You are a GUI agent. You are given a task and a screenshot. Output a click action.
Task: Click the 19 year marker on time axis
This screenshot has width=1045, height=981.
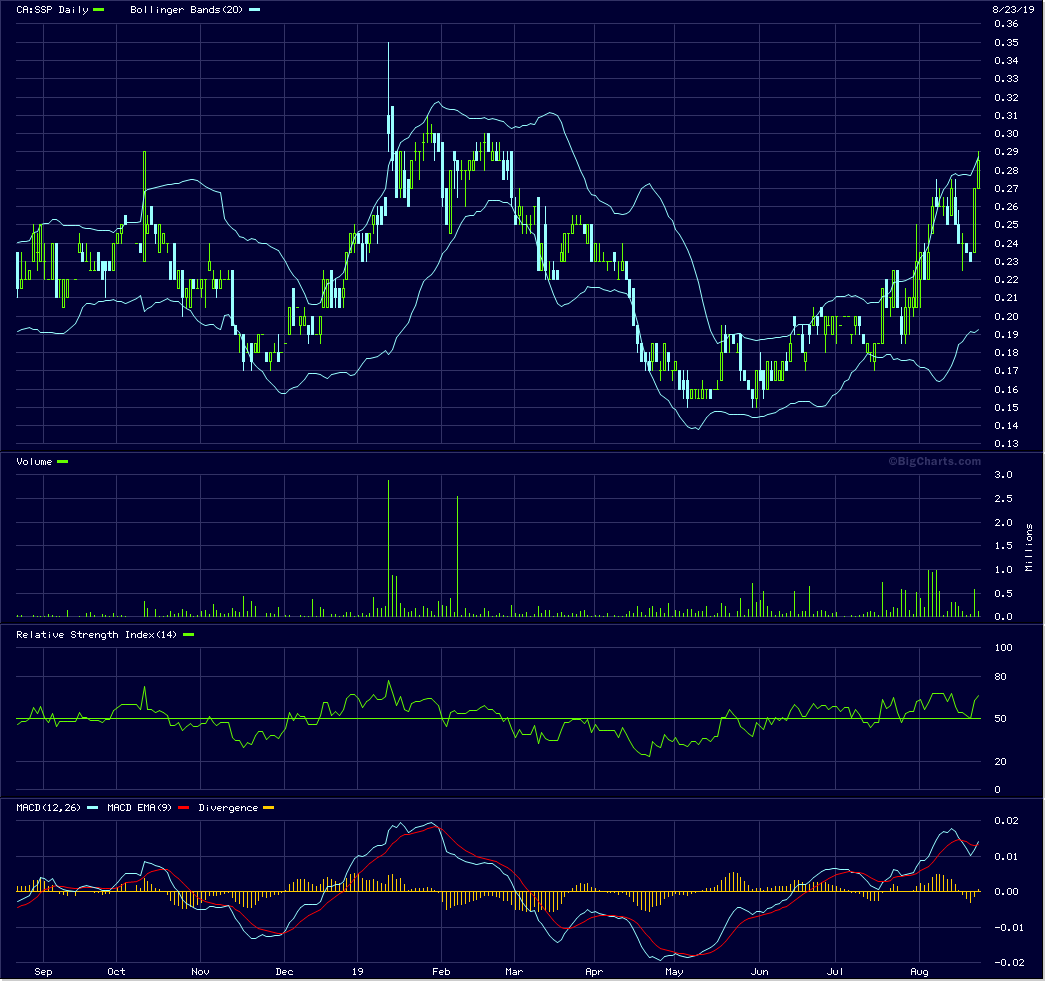click(357, 971)
